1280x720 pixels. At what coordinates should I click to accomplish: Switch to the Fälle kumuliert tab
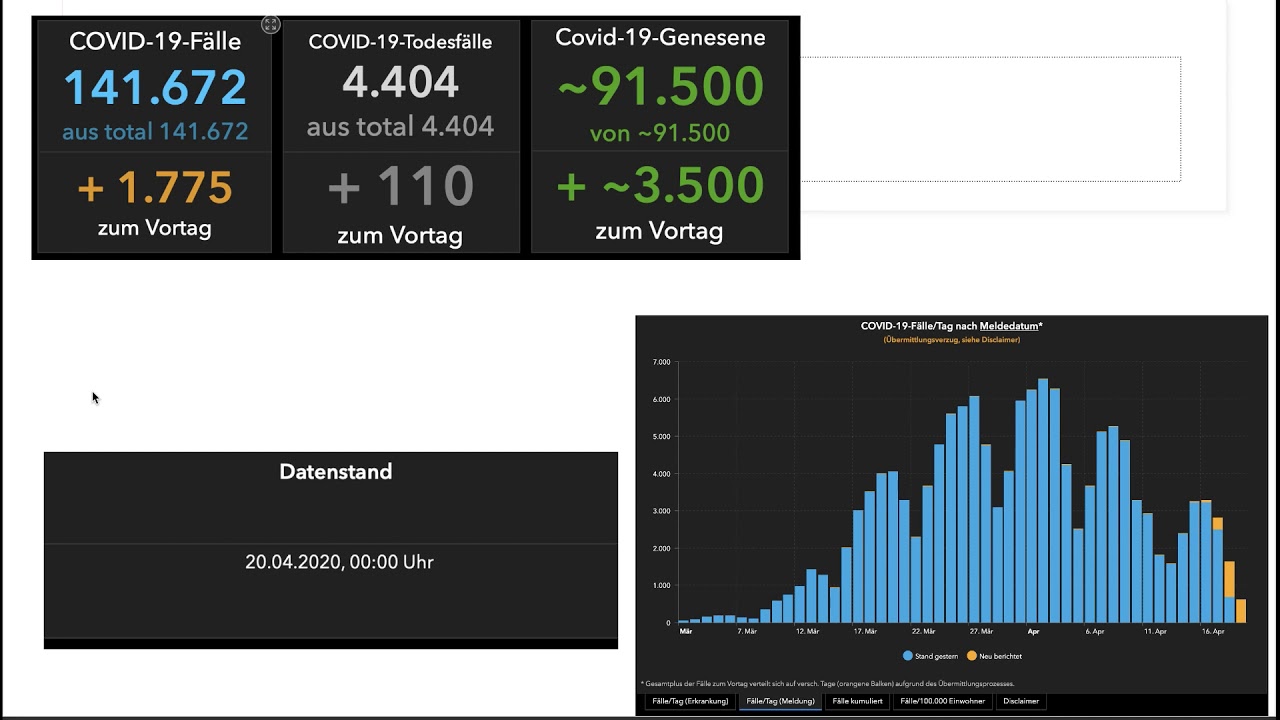pos(857,701)
